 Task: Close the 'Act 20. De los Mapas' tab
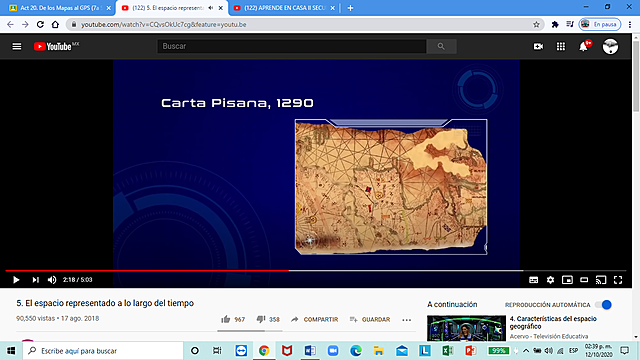click(109, 8)
